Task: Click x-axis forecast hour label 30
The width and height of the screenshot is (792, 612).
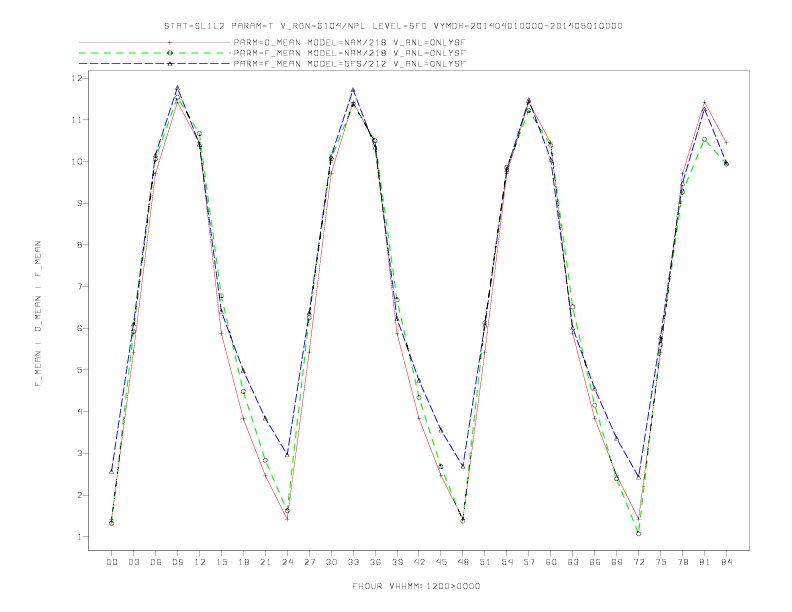Action: click(331, 562)
